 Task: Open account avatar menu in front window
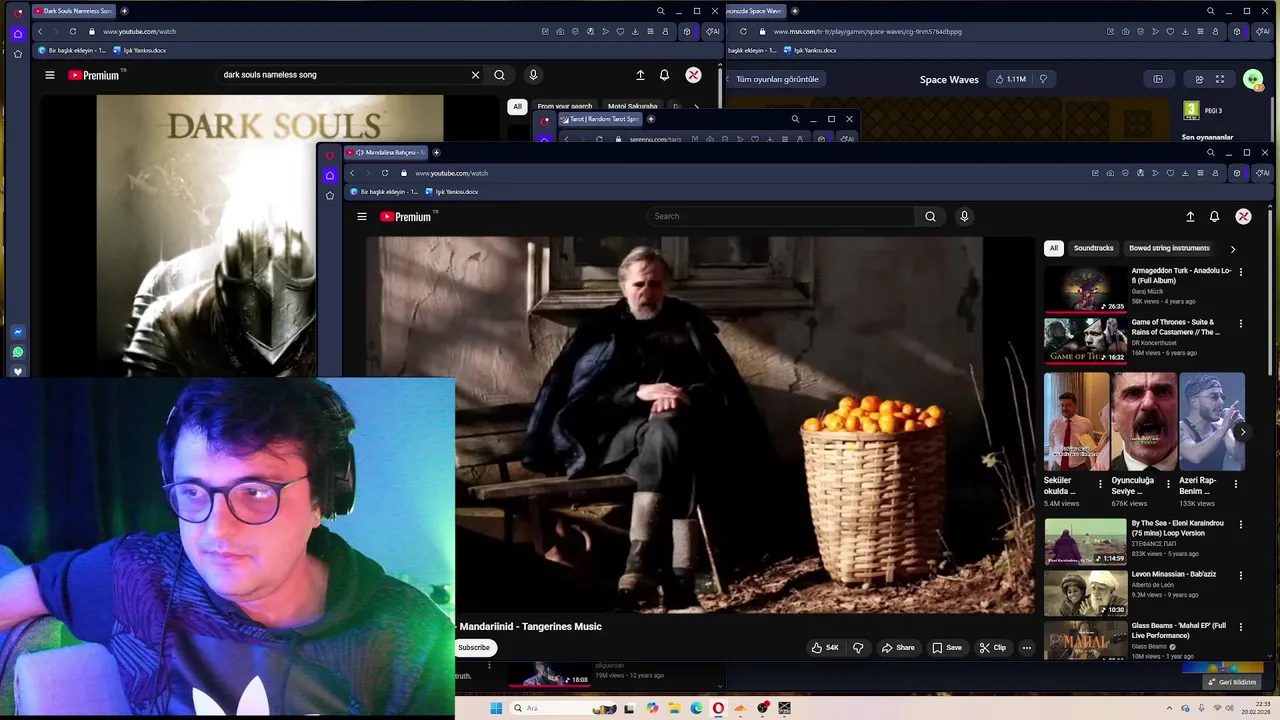click(x=1243, y=216)
